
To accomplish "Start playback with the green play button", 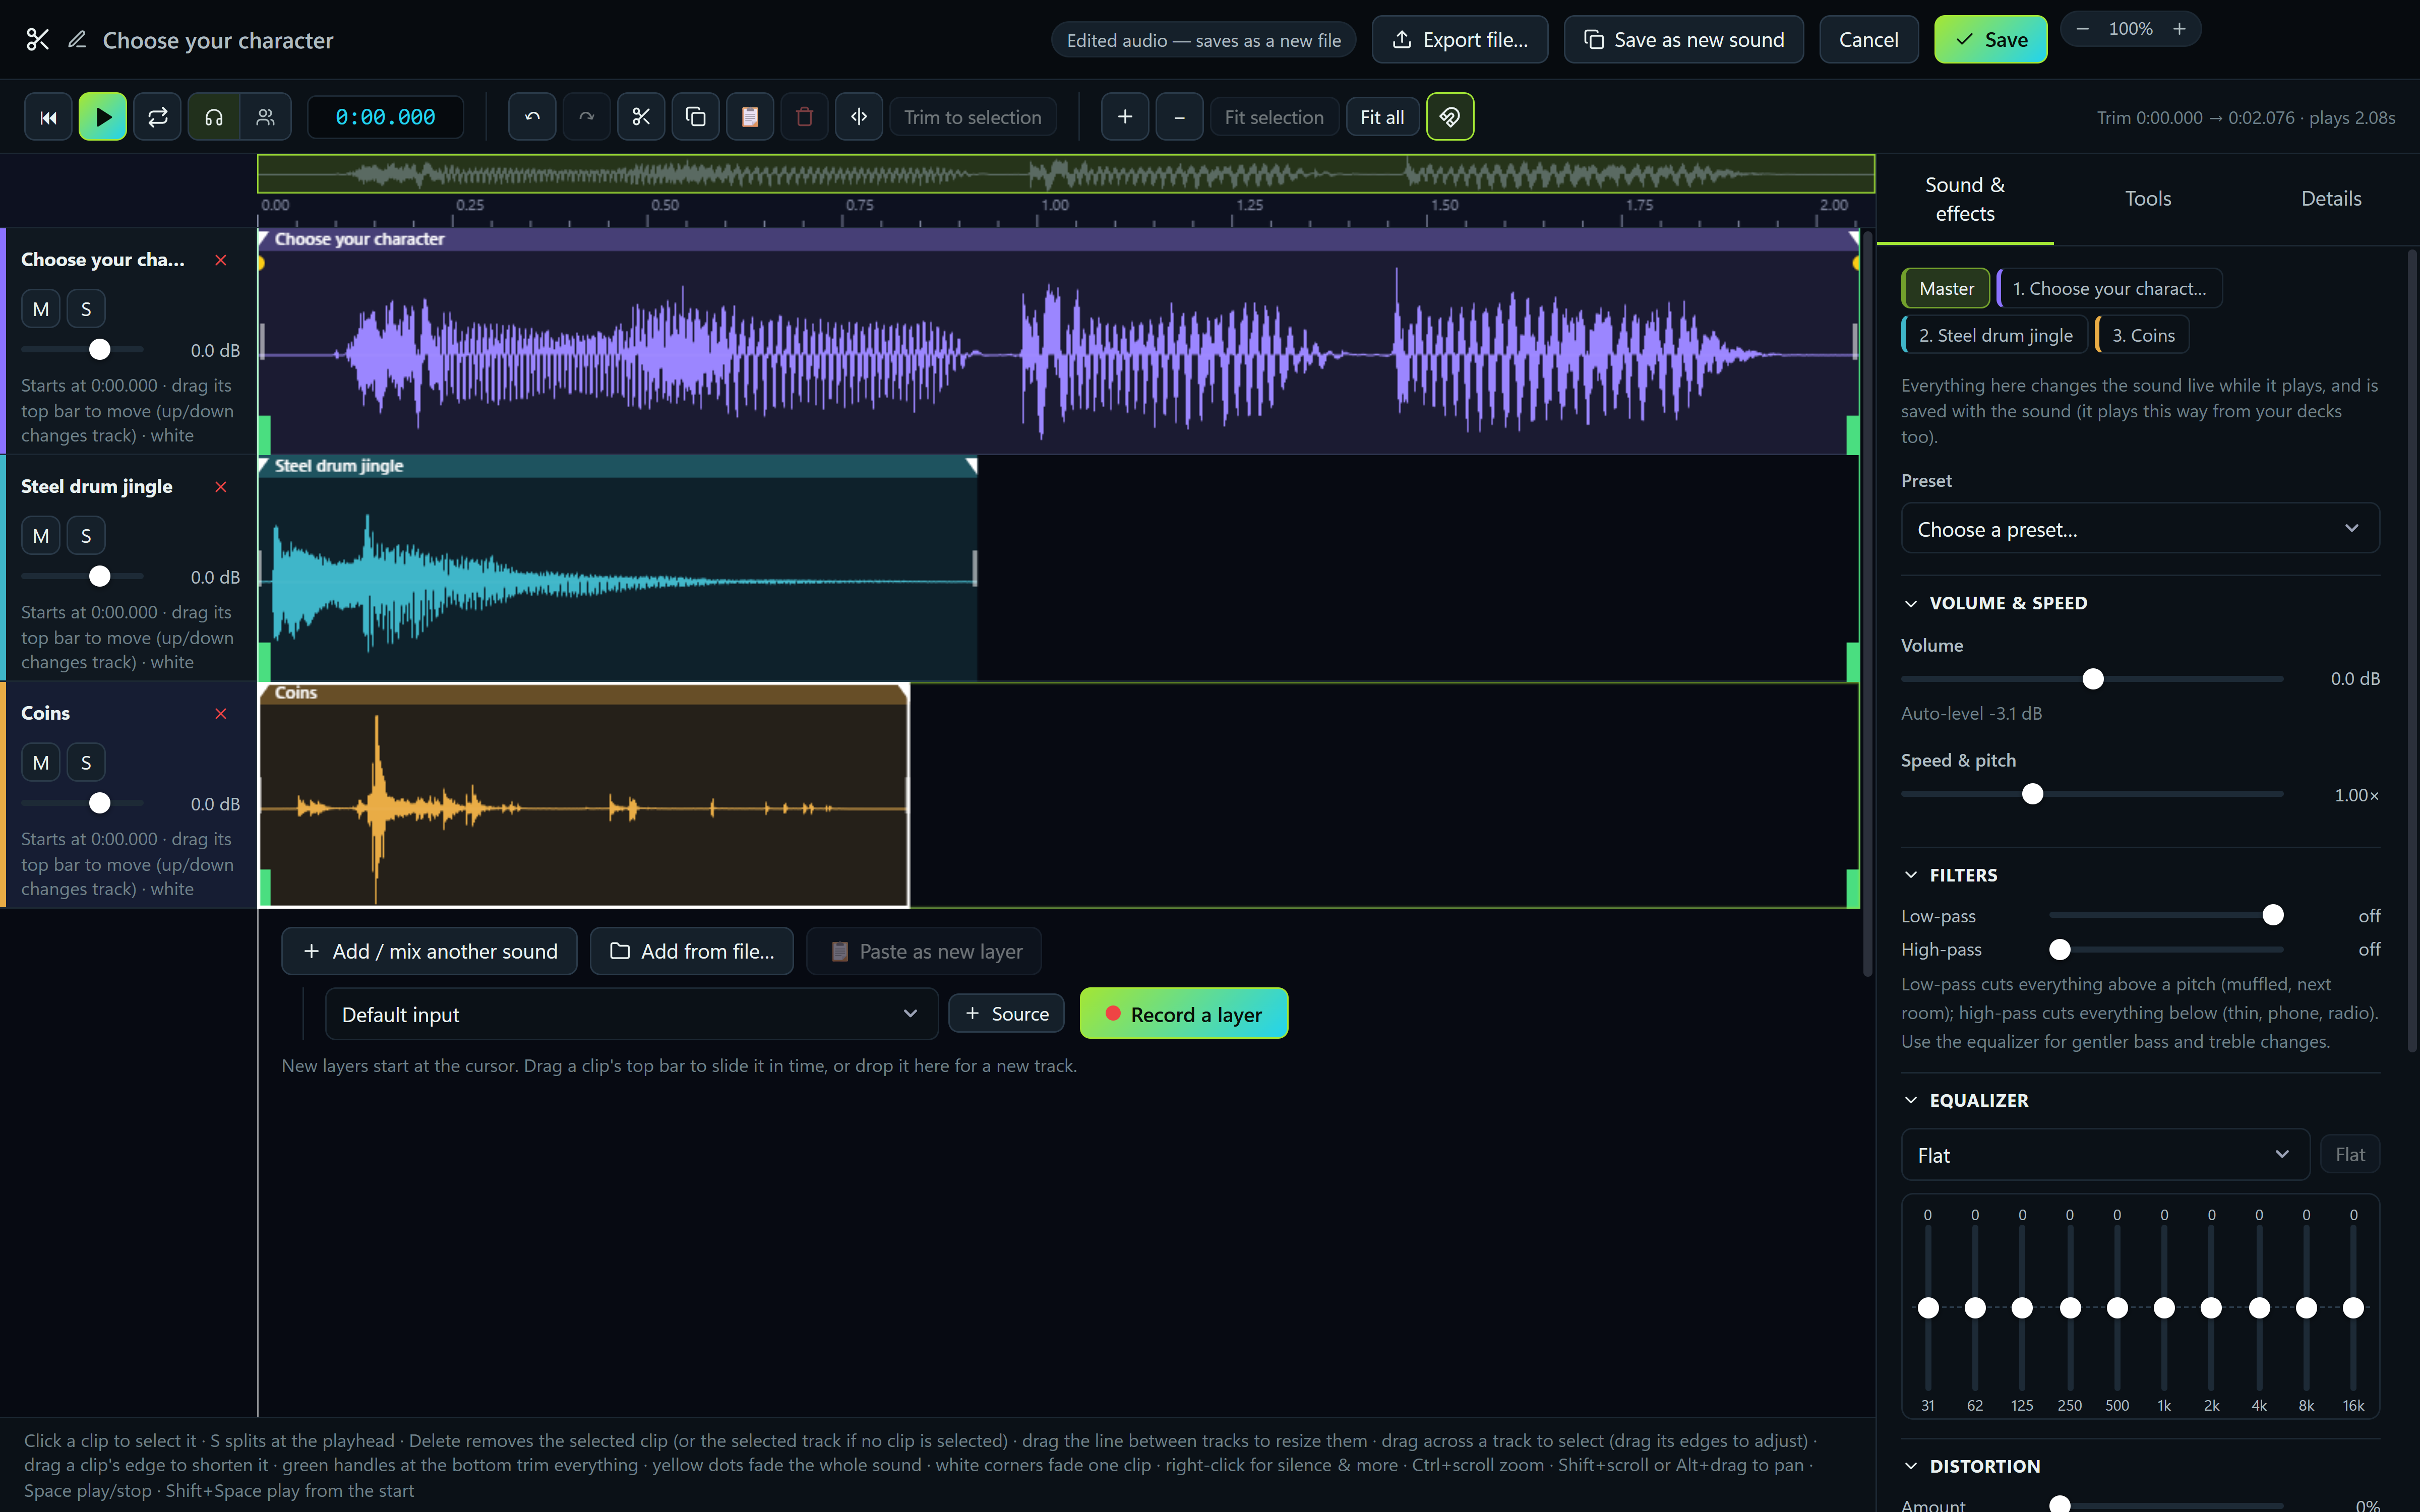I will click(103, 117).
